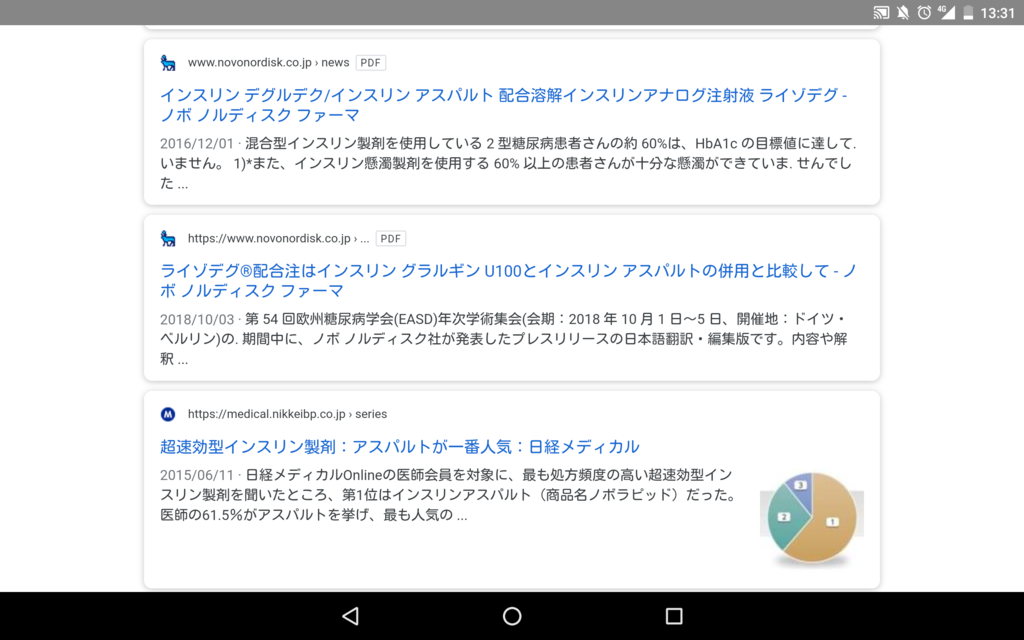Tap the PDF badge beside the news URL
This screenshot has width=1024, height=640.
tap(370, 63)
